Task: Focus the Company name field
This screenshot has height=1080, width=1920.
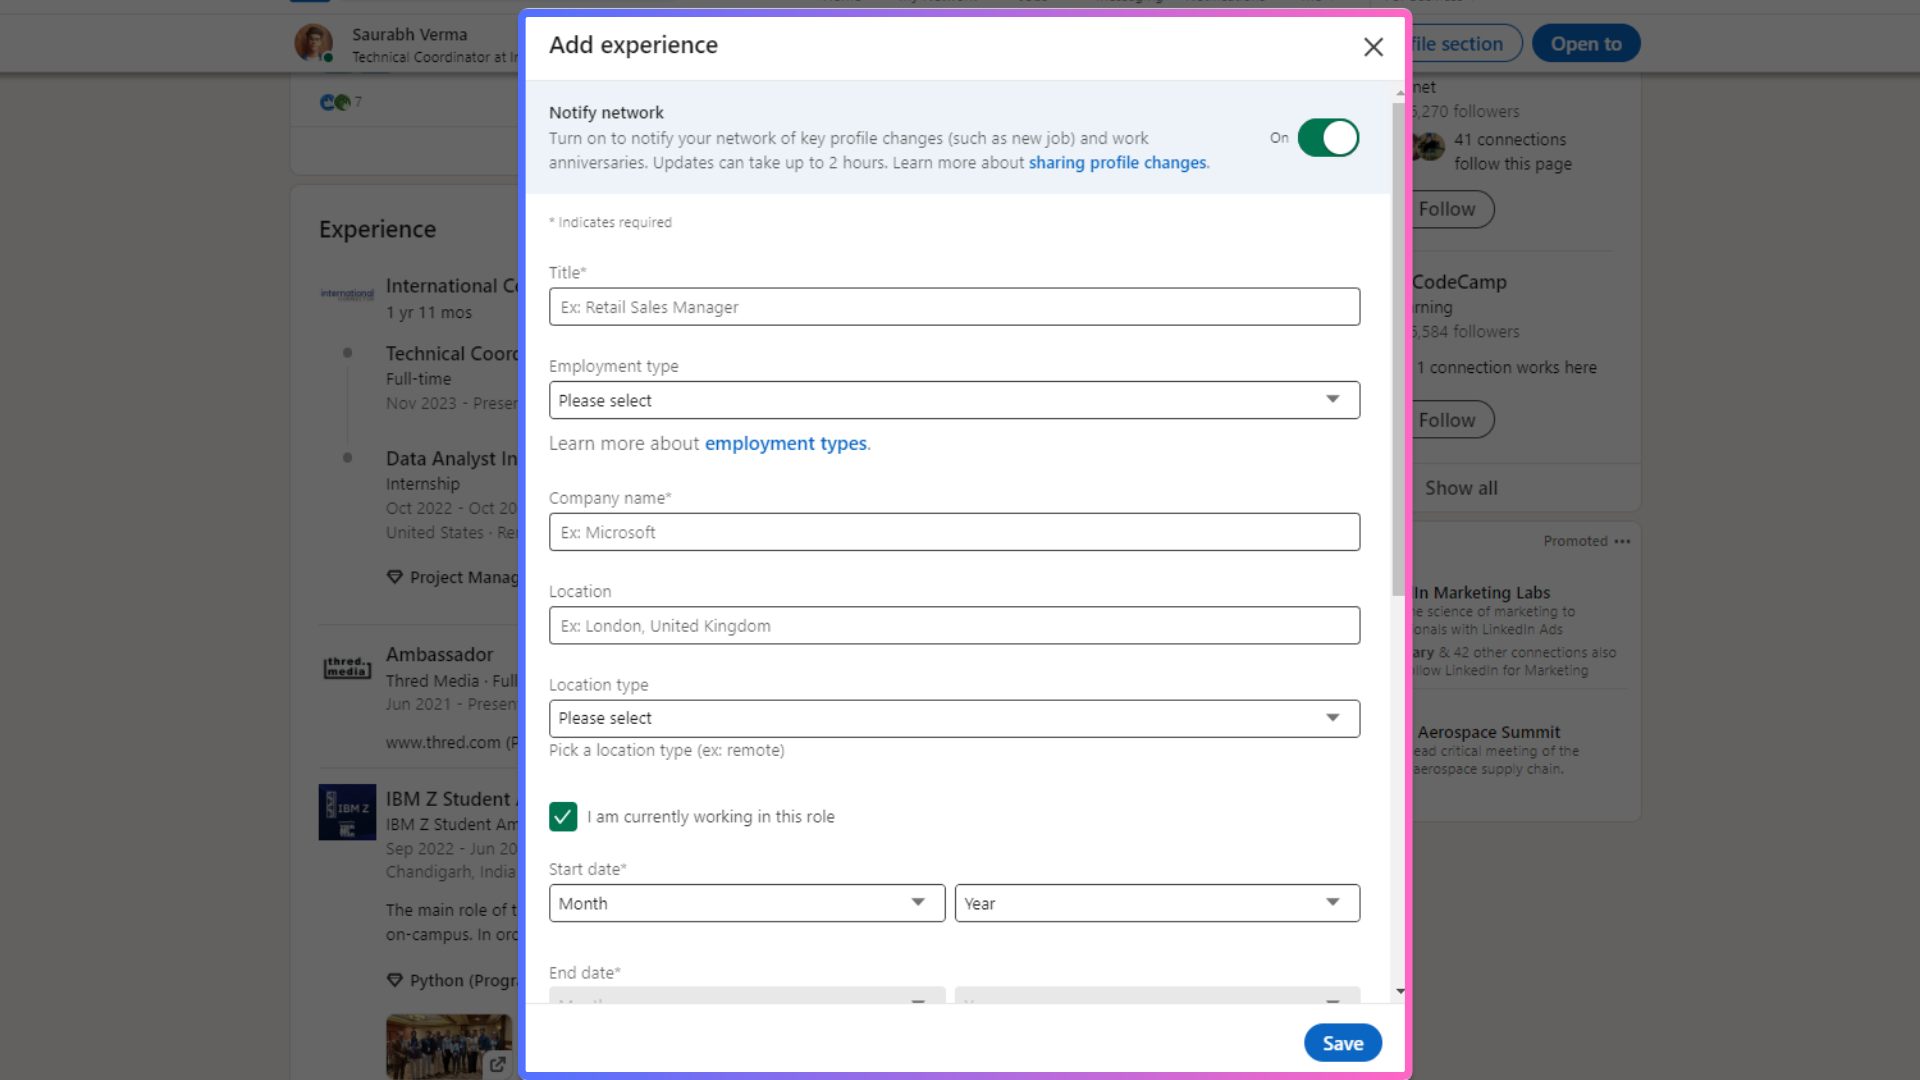Action: tap(953, 532)
